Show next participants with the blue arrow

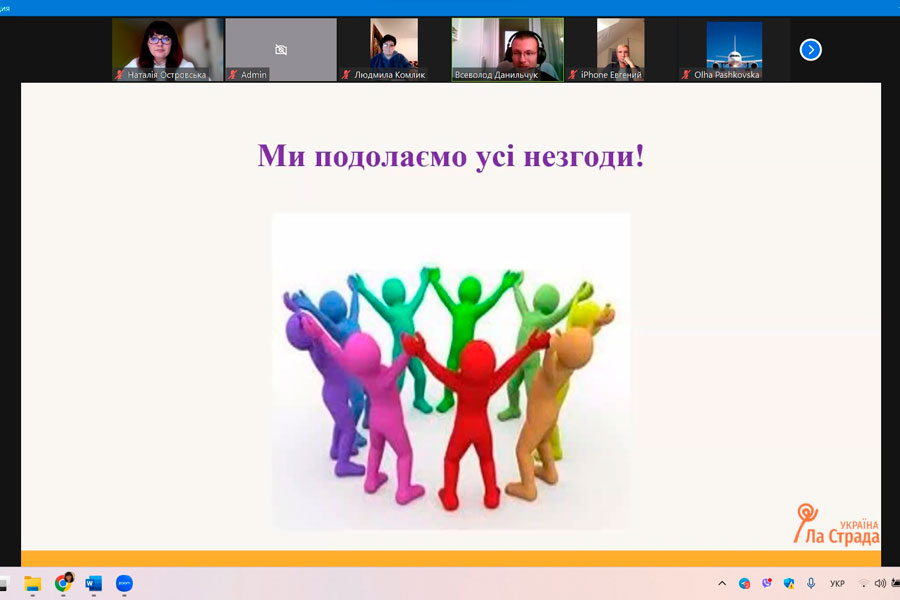[810, 50]
